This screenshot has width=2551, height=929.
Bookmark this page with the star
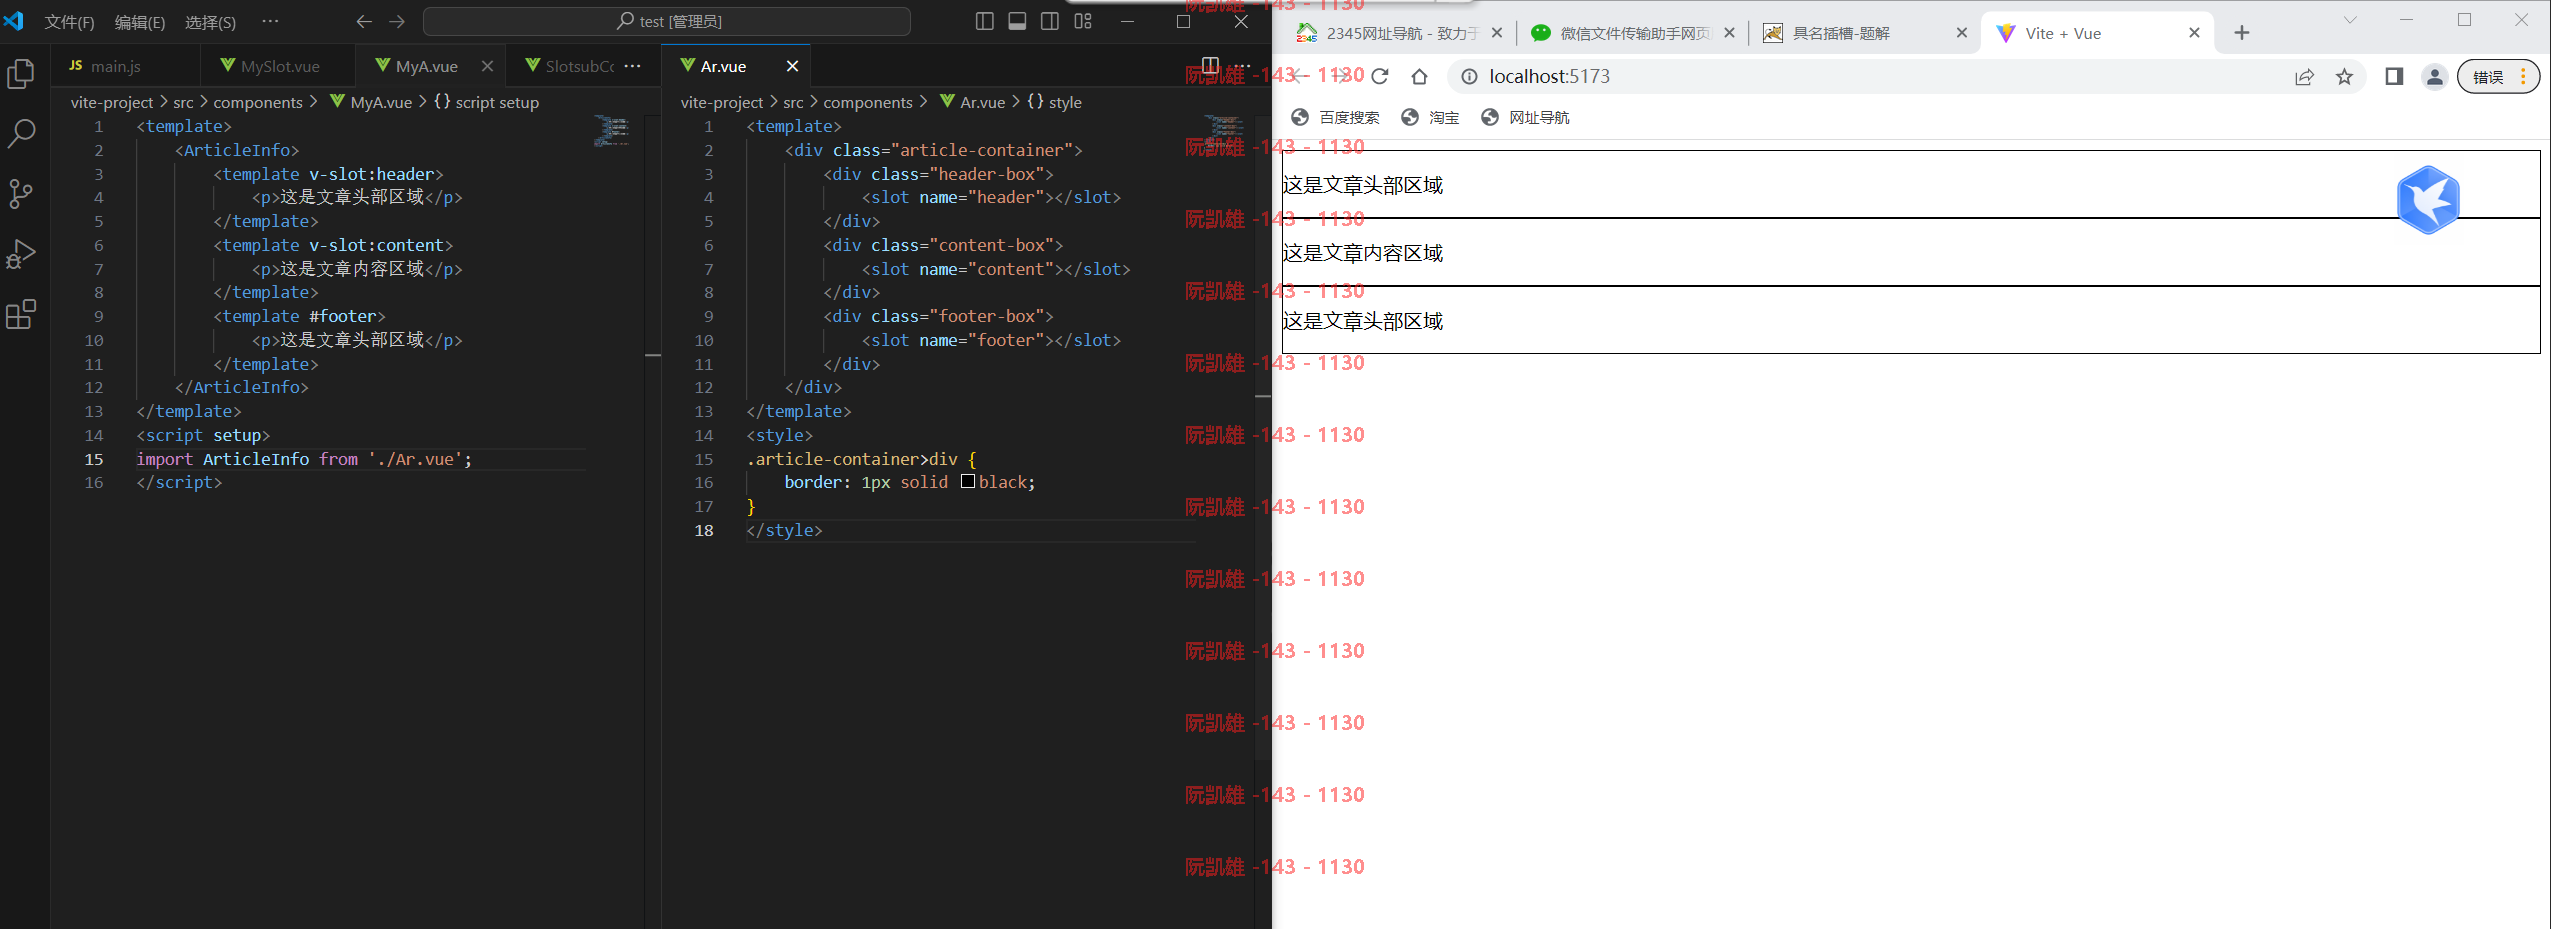click(x=2344, y=76)
